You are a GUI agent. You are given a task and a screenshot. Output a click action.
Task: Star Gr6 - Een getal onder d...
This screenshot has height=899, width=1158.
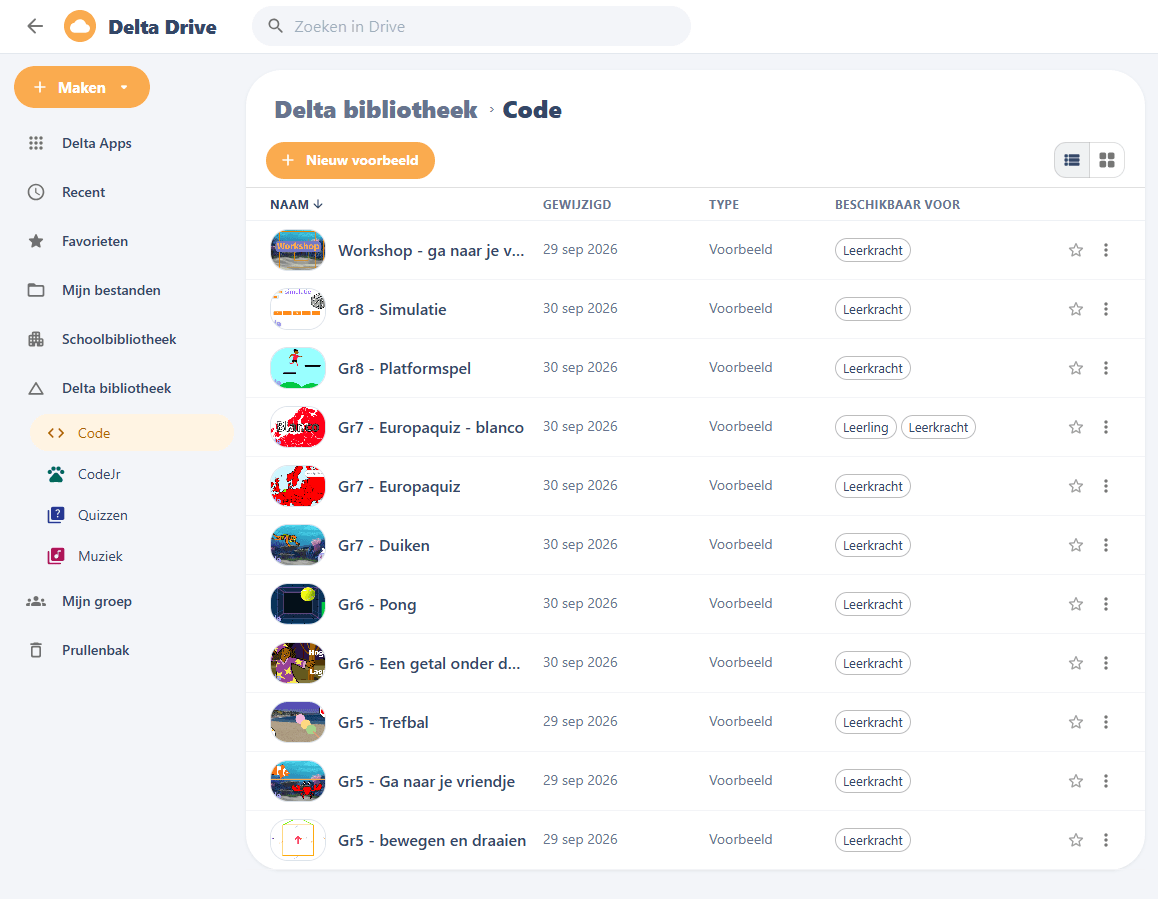pos(1075,663)
